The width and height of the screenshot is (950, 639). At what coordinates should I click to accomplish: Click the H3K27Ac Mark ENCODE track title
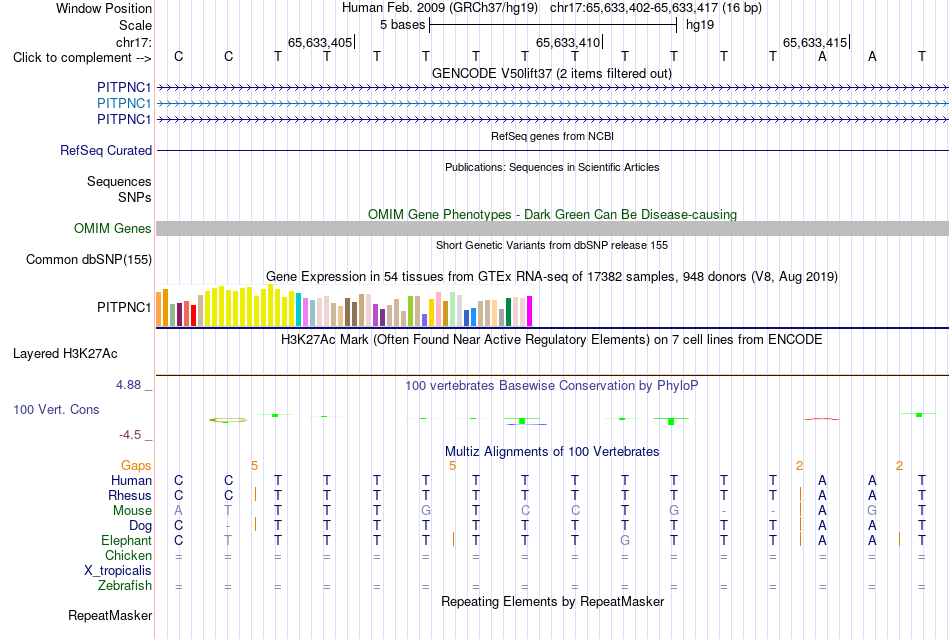[x=552, y=339]
